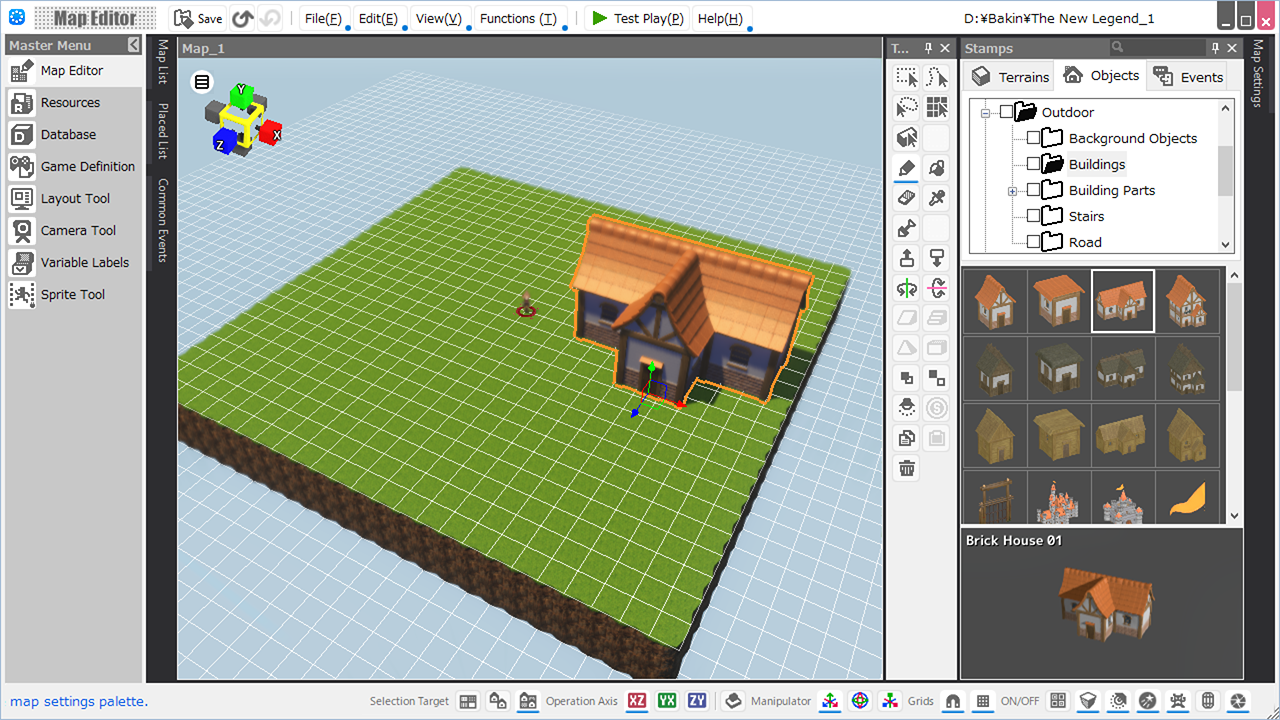Switch to the Terrains tab
The height and width of the screenshot is (720, 1280).
pyautogui.click(x=1011, y=76)
